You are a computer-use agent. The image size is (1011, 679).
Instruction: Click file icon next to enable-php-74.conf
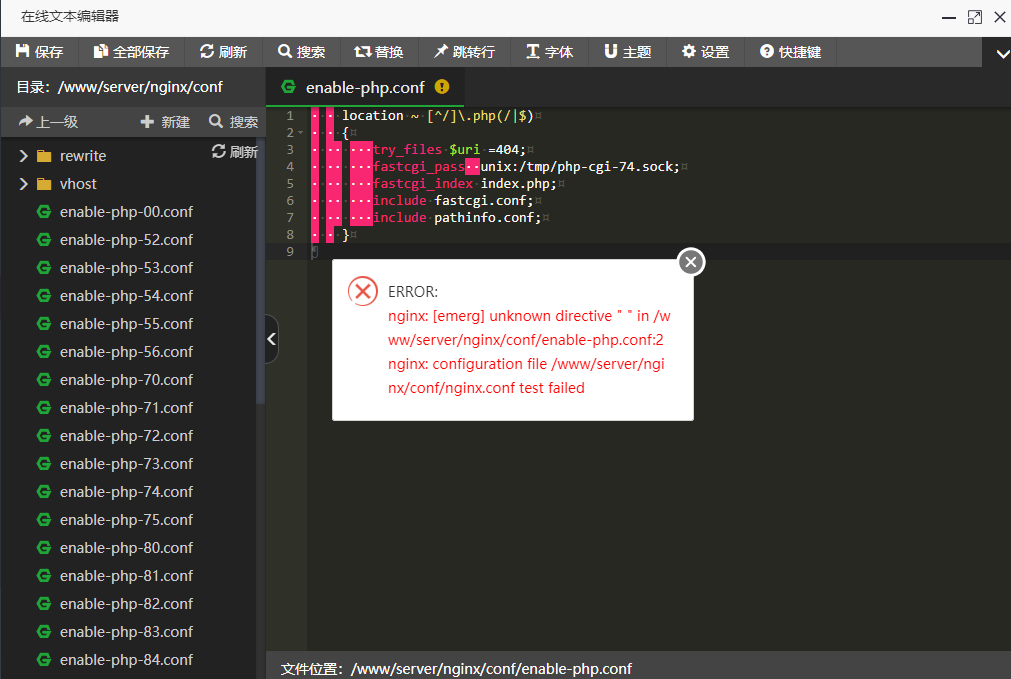tap(44, 491)
